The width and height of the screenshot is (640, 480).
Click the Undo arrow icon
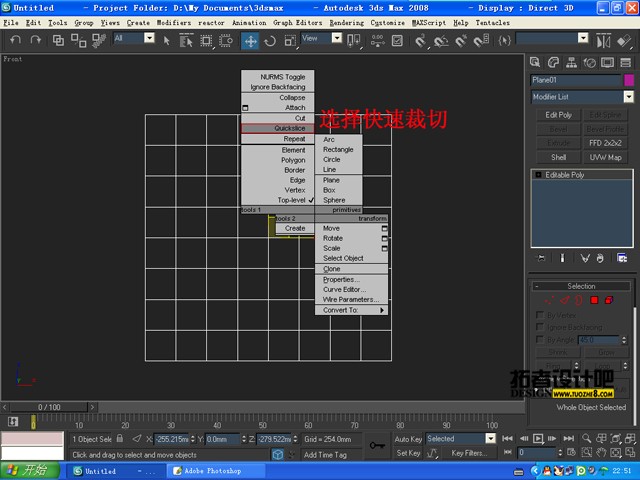click(16, 40)
